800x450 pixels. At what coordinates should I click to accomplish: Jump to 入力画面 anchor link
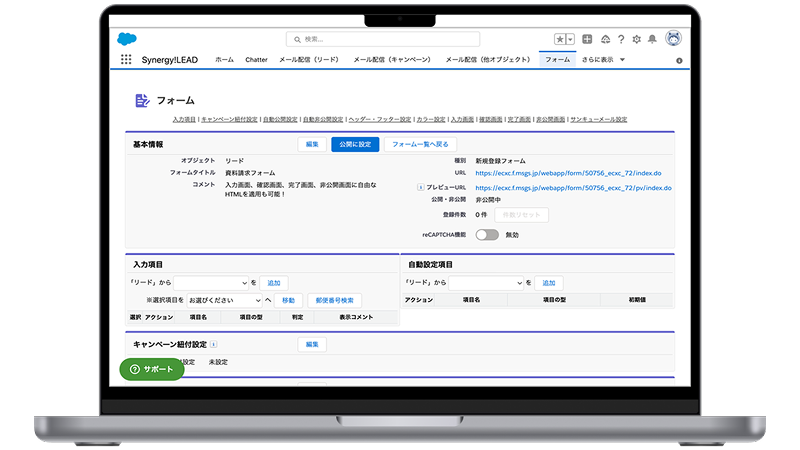click(x=462, y=119)
